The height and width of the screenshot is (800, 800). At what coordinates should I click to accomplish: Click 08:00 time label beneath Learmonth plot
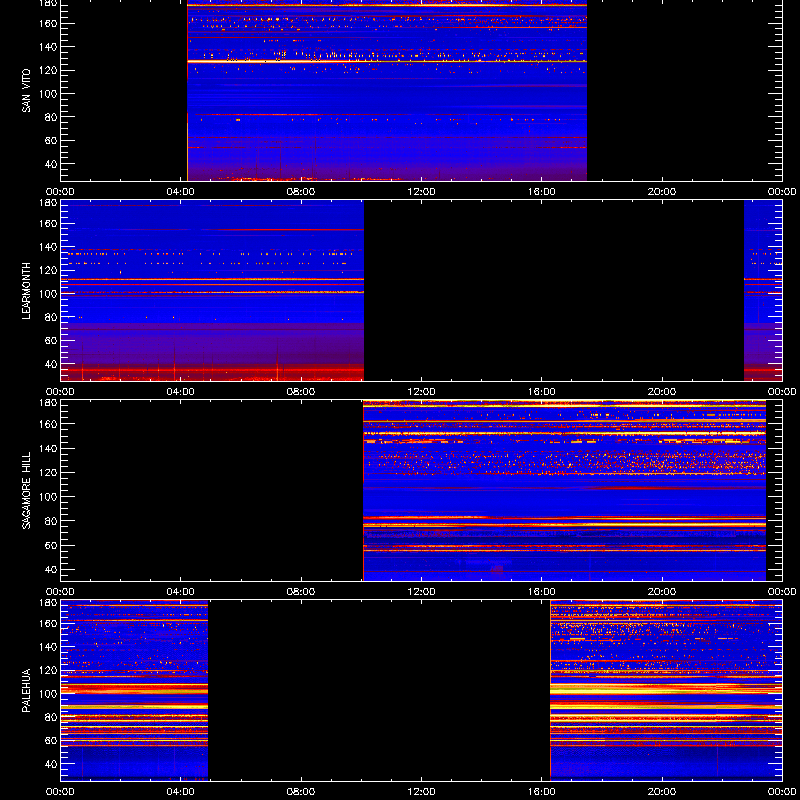tap(301, 392)
